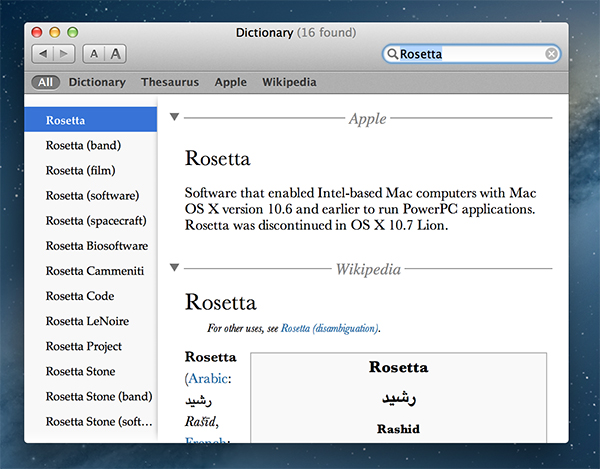Minimize the window using the yellow button
The height and width of the screenshot is (469, 600).
click(55, 32)
